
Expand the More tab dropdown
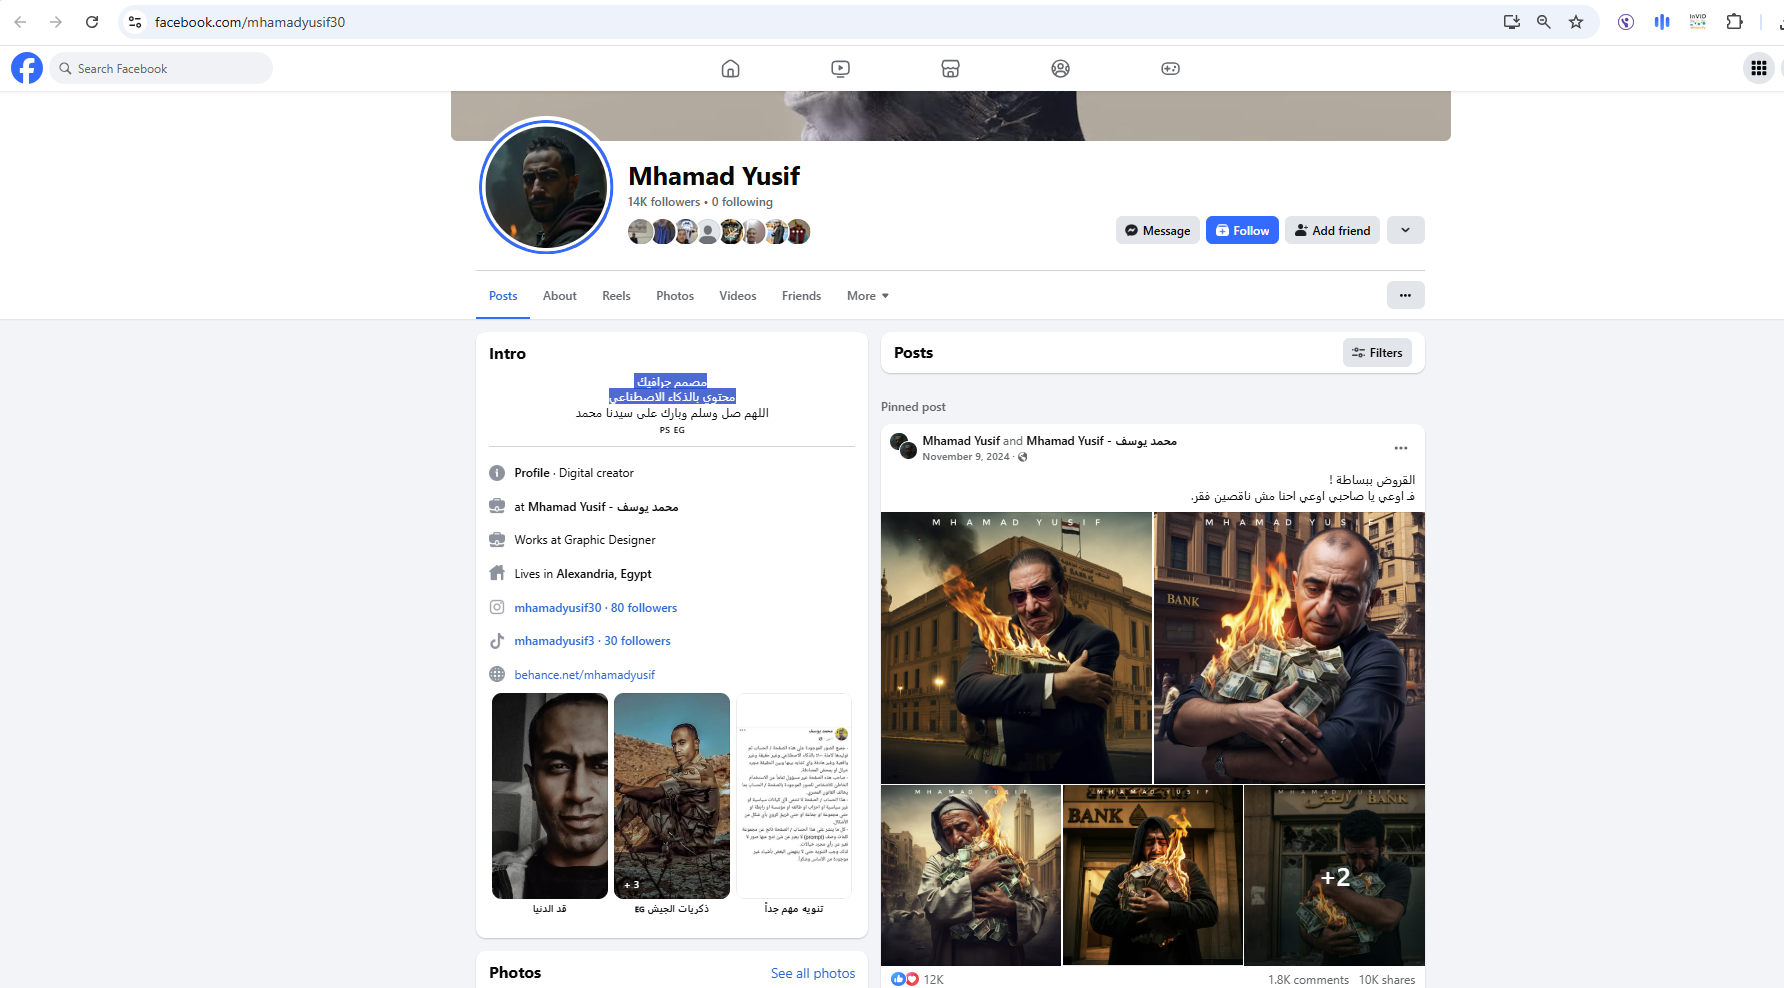[x=867, y=296]
